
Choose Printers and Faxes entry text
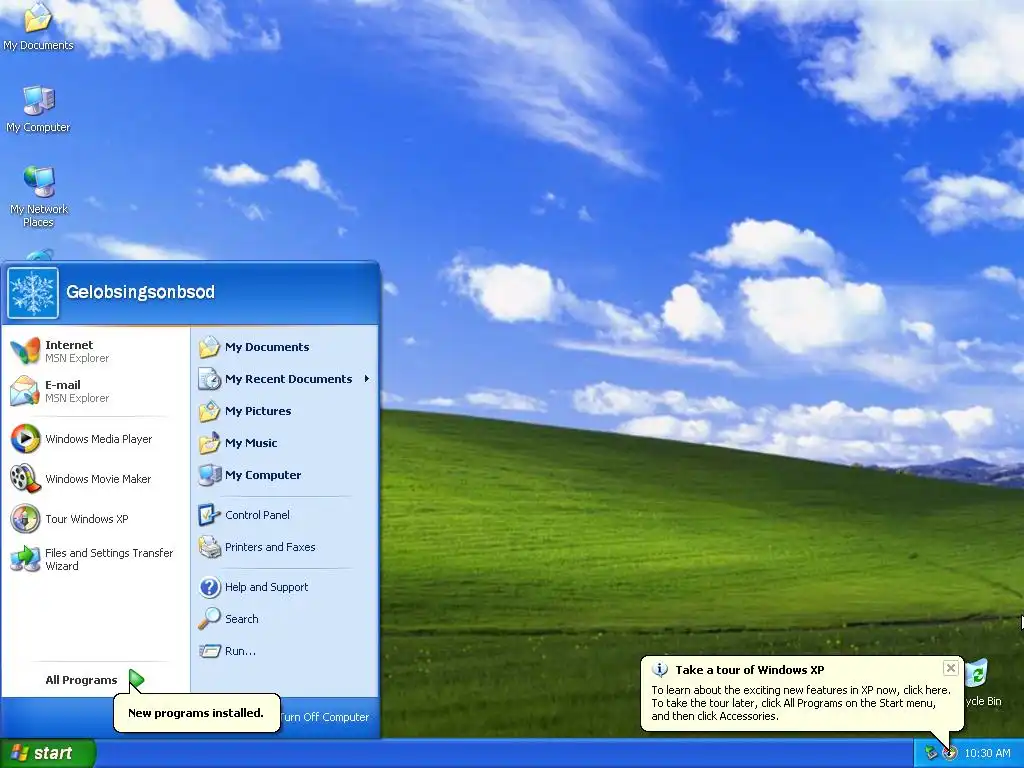tap(270, 547)
